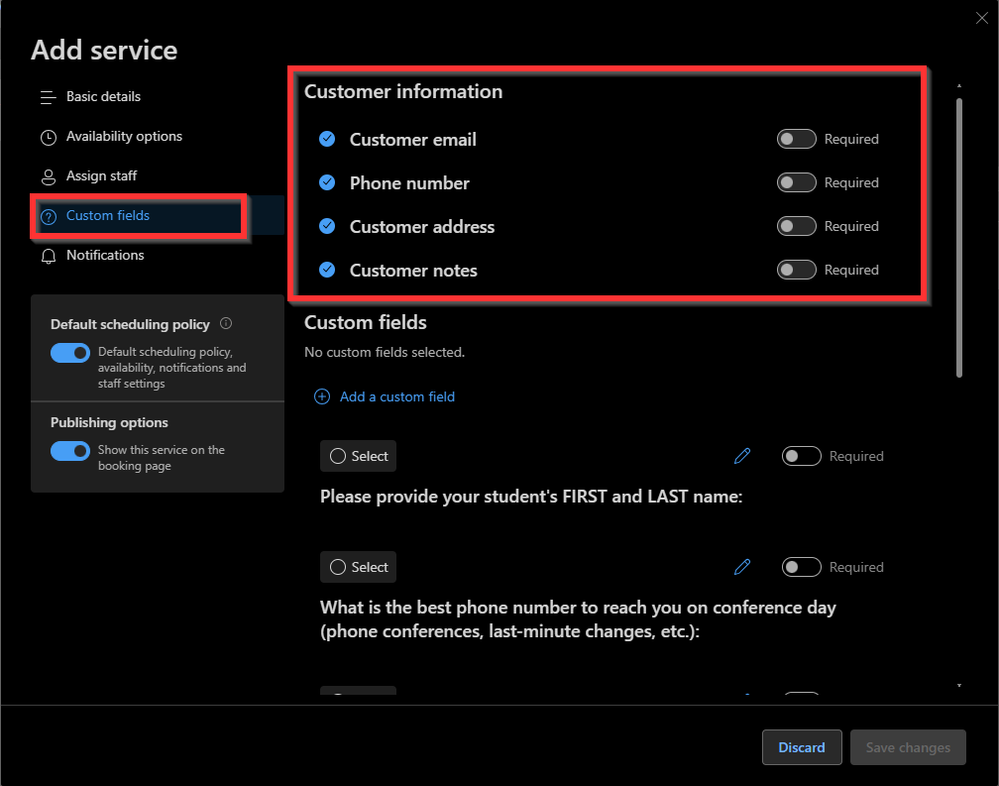Click the vertical scrollbar in fields panel
Viewport: 999px width, 786px height.
pyautogui.click(x=959, y=237)
